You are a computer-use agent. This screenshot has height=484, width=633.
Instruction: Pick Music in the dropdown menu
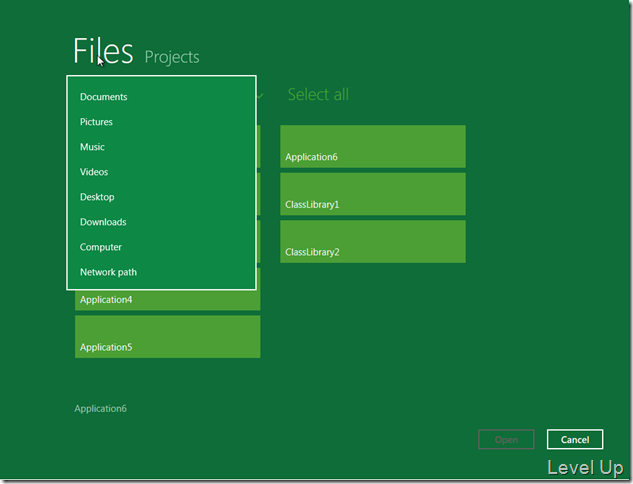[161, 147]
